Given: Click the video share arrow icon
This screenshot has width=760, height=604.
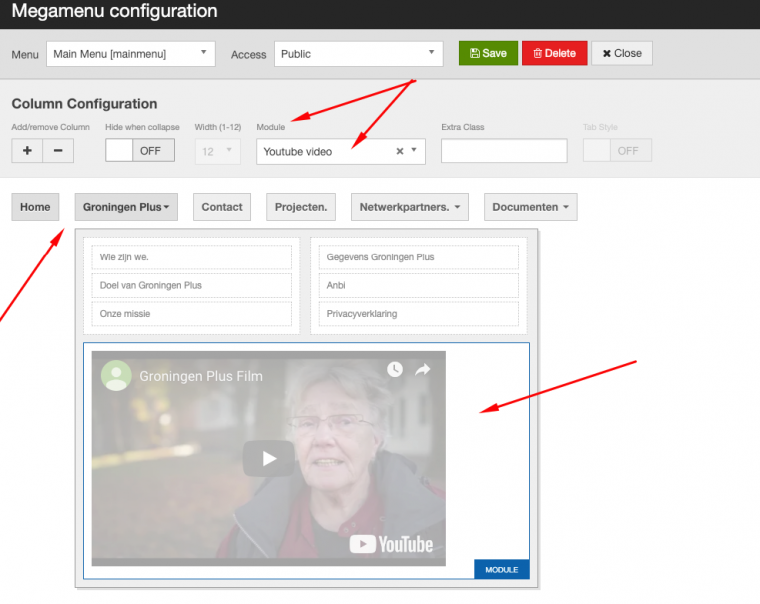Looking at the screenshot, I should (422, 370).
